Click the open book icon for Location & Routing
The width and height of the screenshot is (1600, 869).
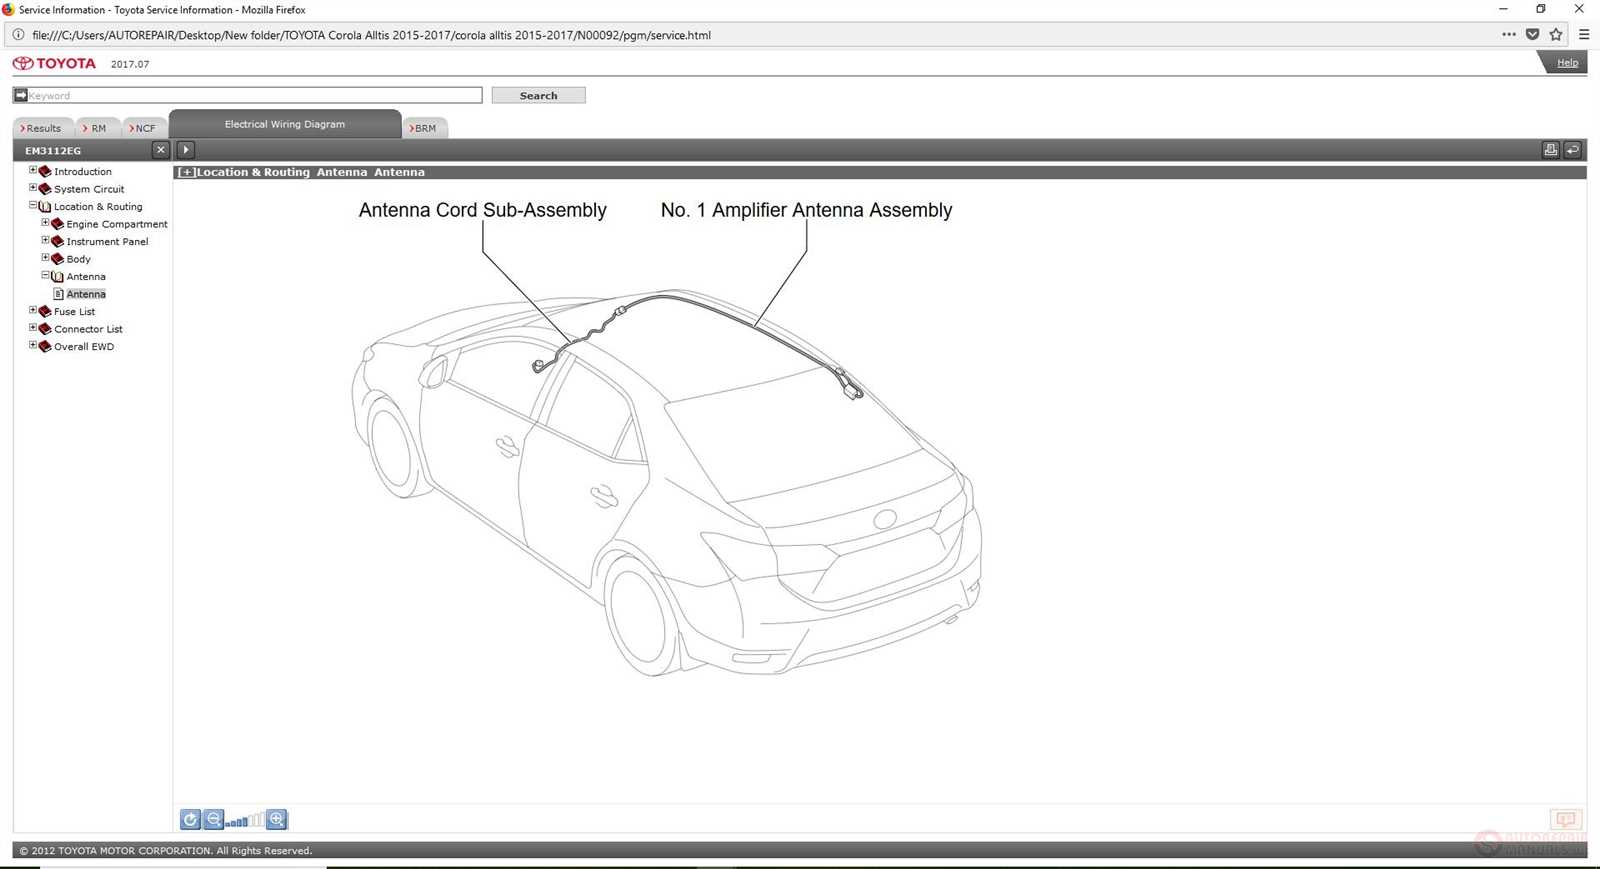click(45, 207)
